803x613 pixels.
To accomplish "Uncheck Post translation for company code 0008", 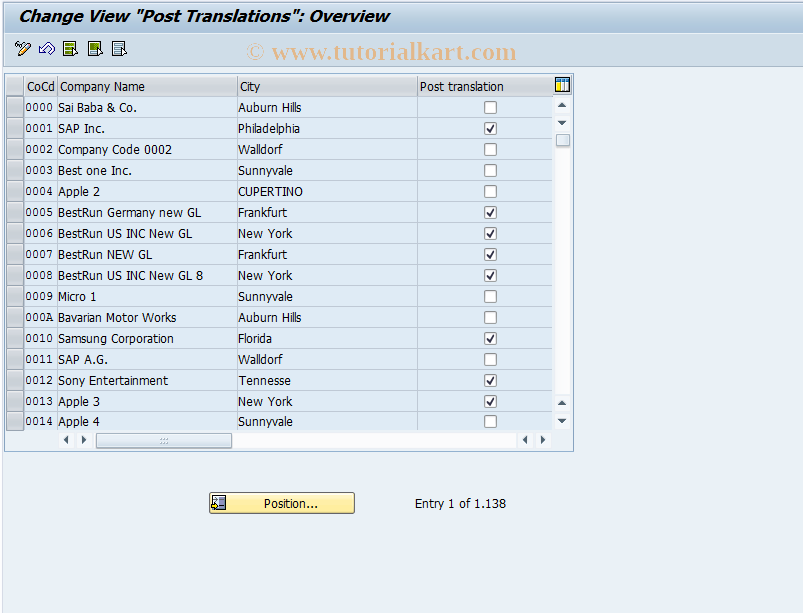I will coord(490,276).
